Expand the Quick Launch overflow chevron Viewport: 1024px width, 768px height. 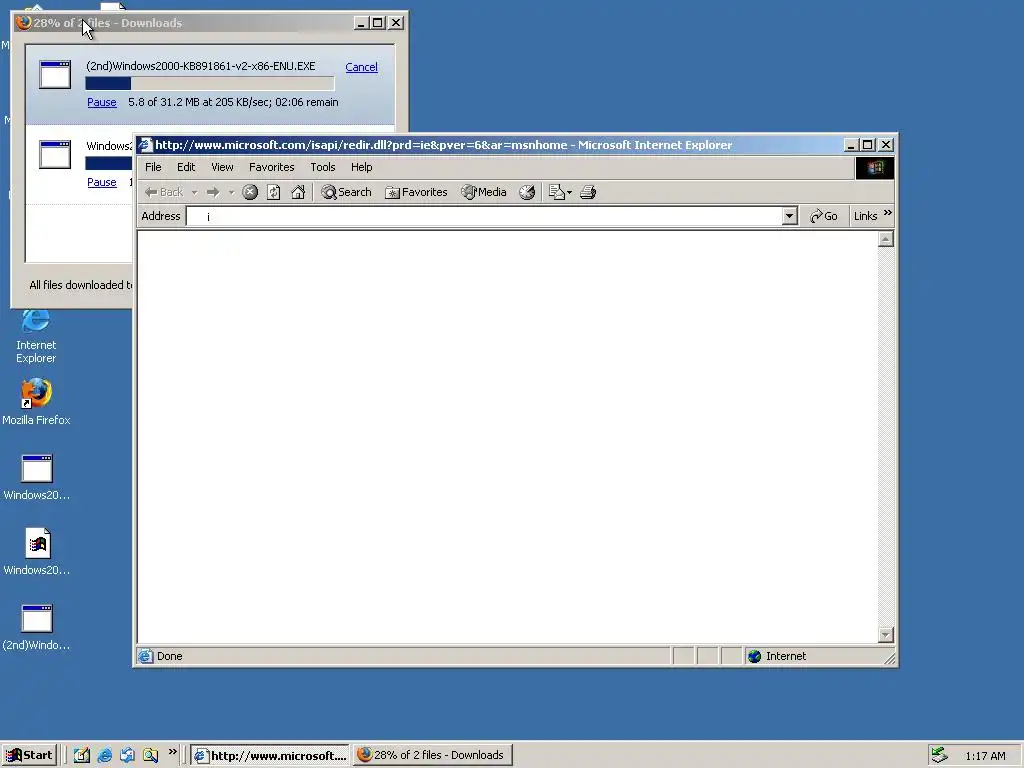172,752
